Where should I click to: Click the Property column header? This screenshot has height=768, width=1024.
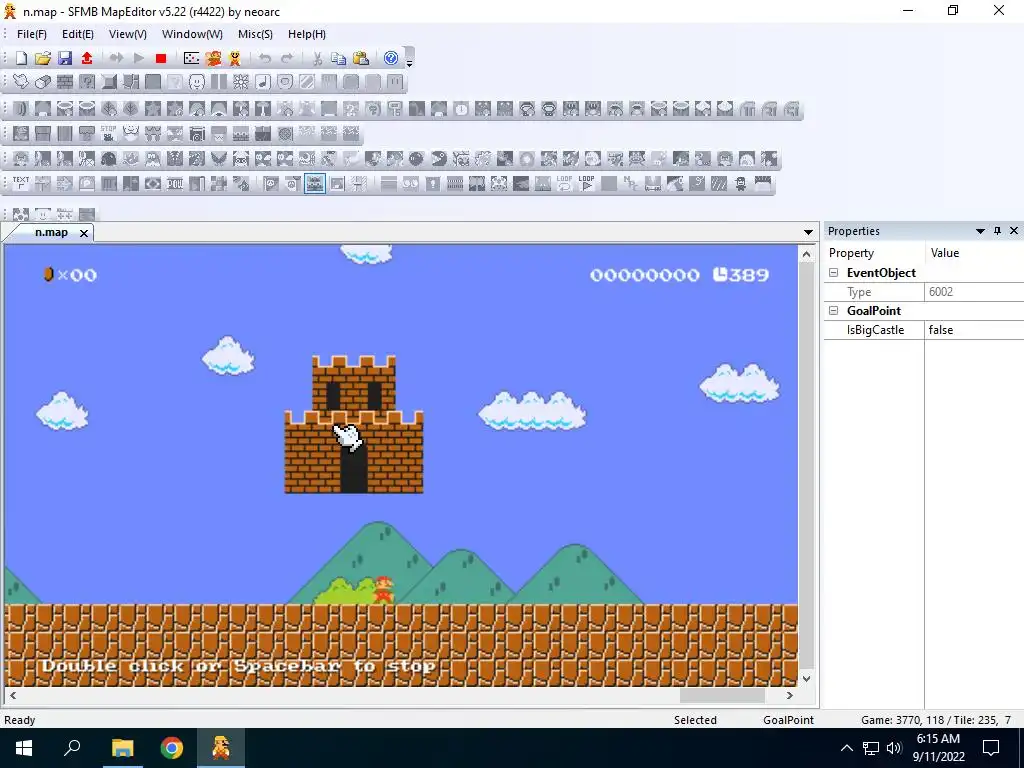click(874, 253)
